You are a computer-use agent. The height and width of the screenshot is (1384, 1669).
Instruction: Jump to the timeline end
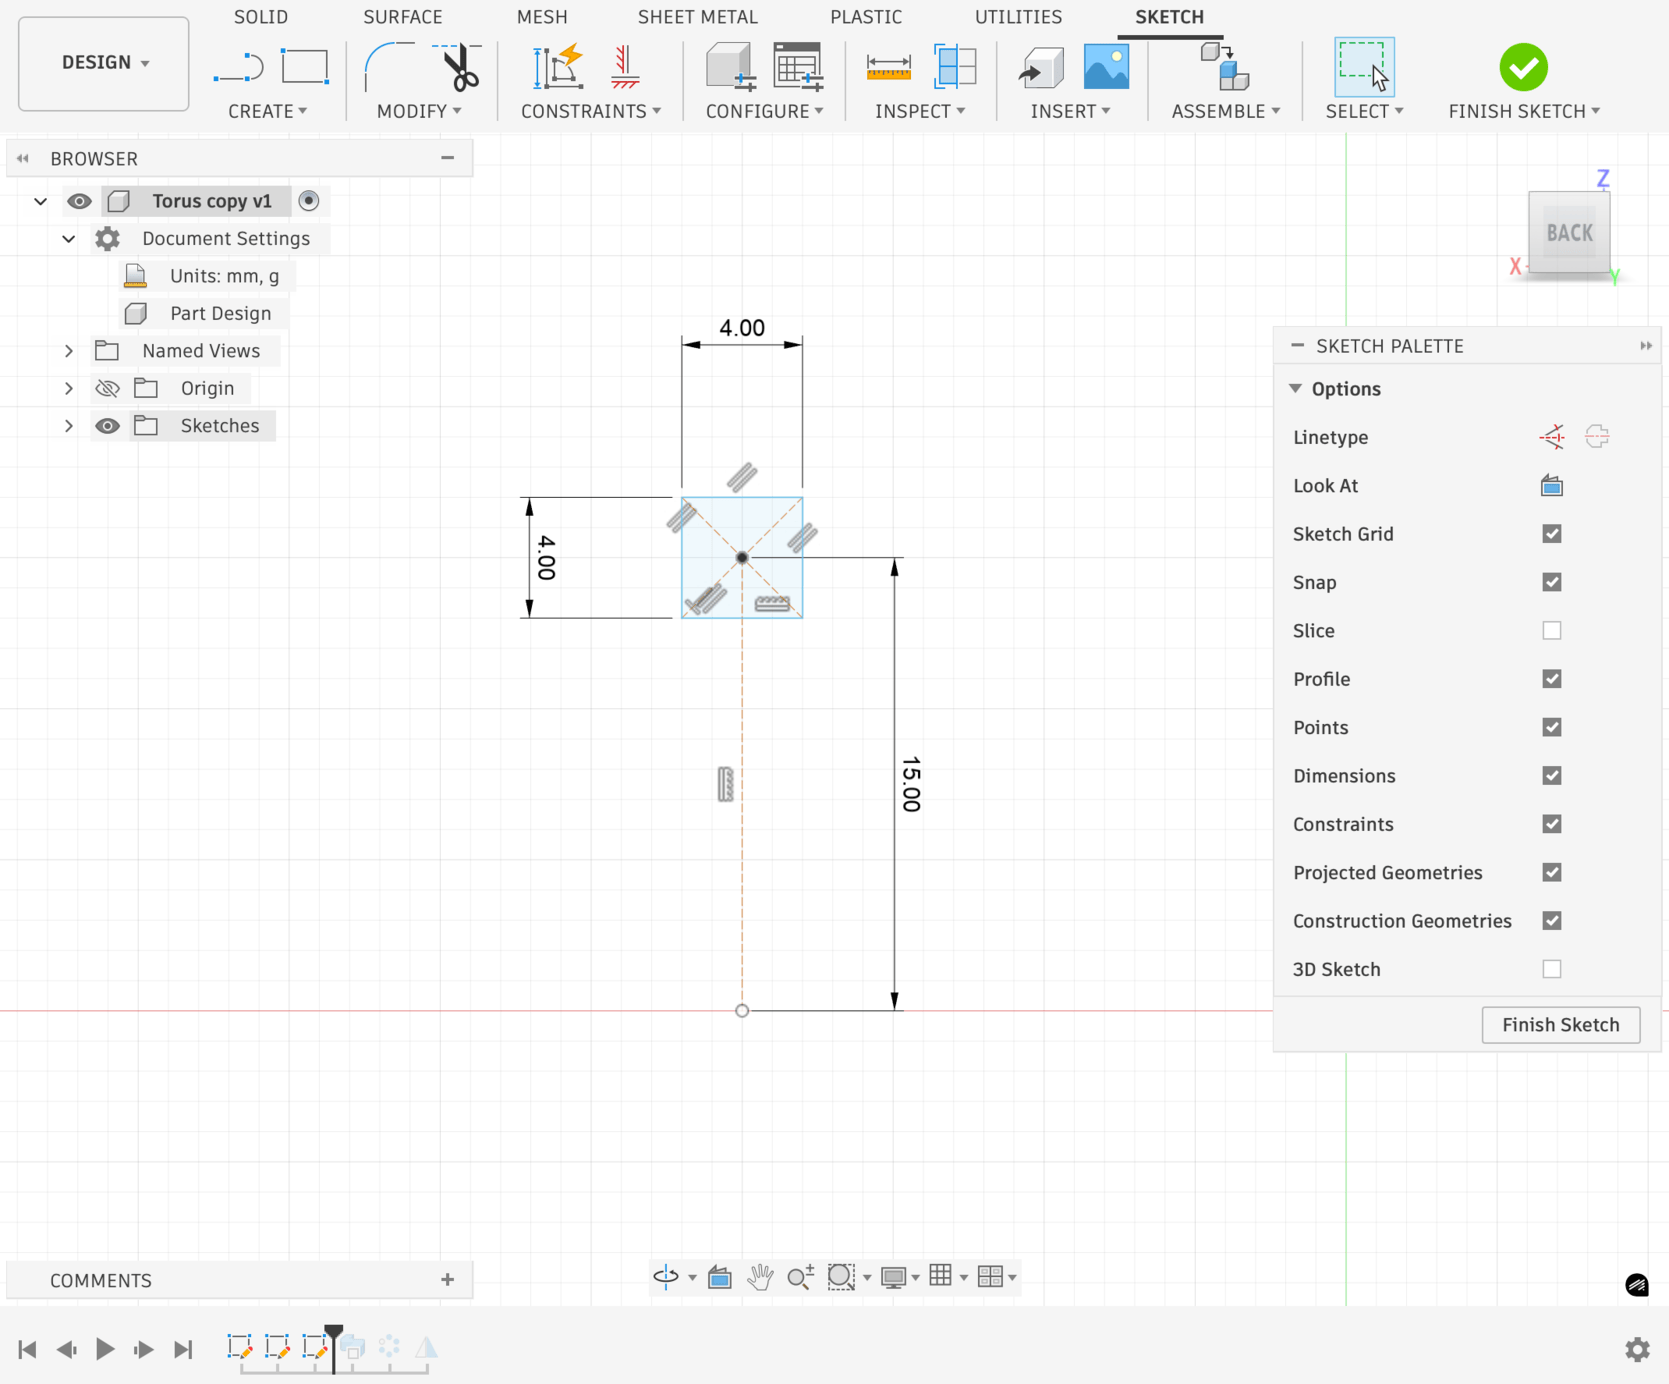(x=183, y=1349)
